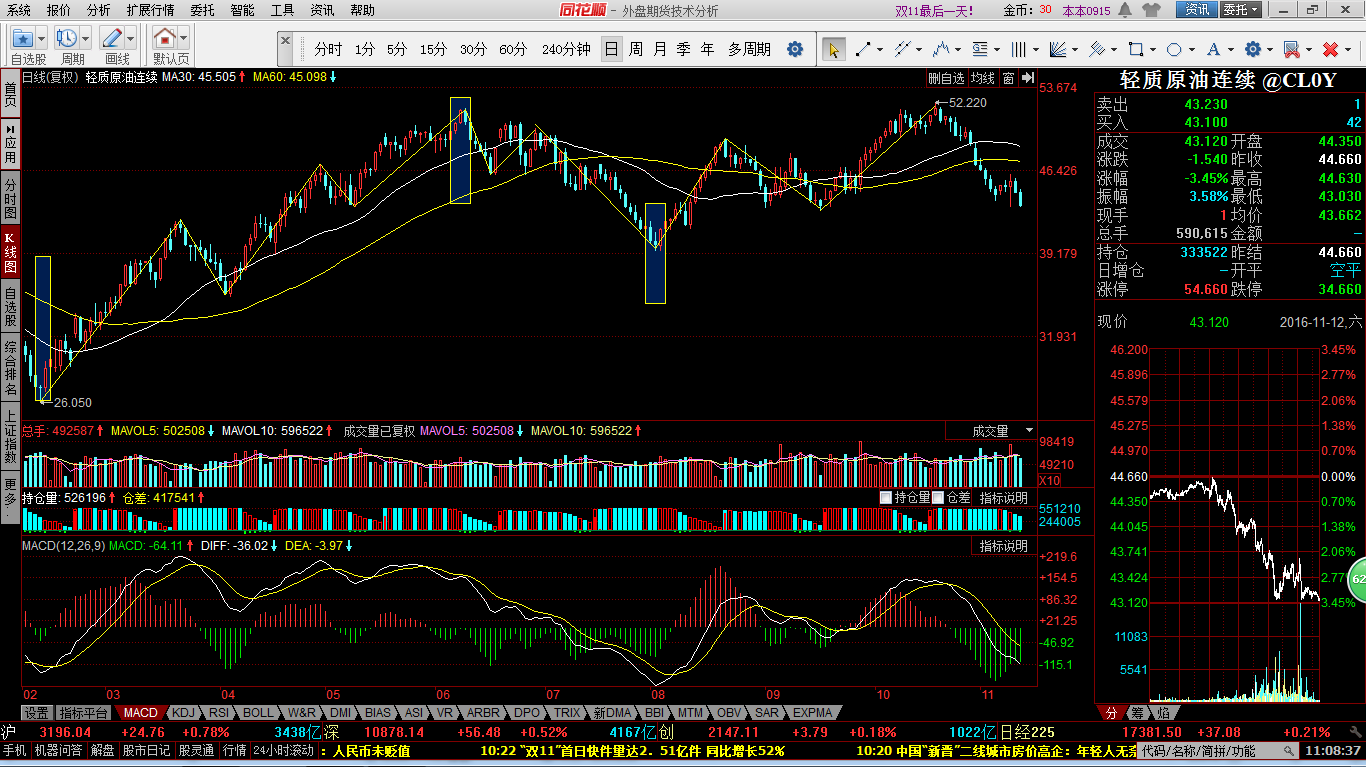Switch chart period to 分时
Screen dimensions: 1366x767
click(x=328, y=49)
